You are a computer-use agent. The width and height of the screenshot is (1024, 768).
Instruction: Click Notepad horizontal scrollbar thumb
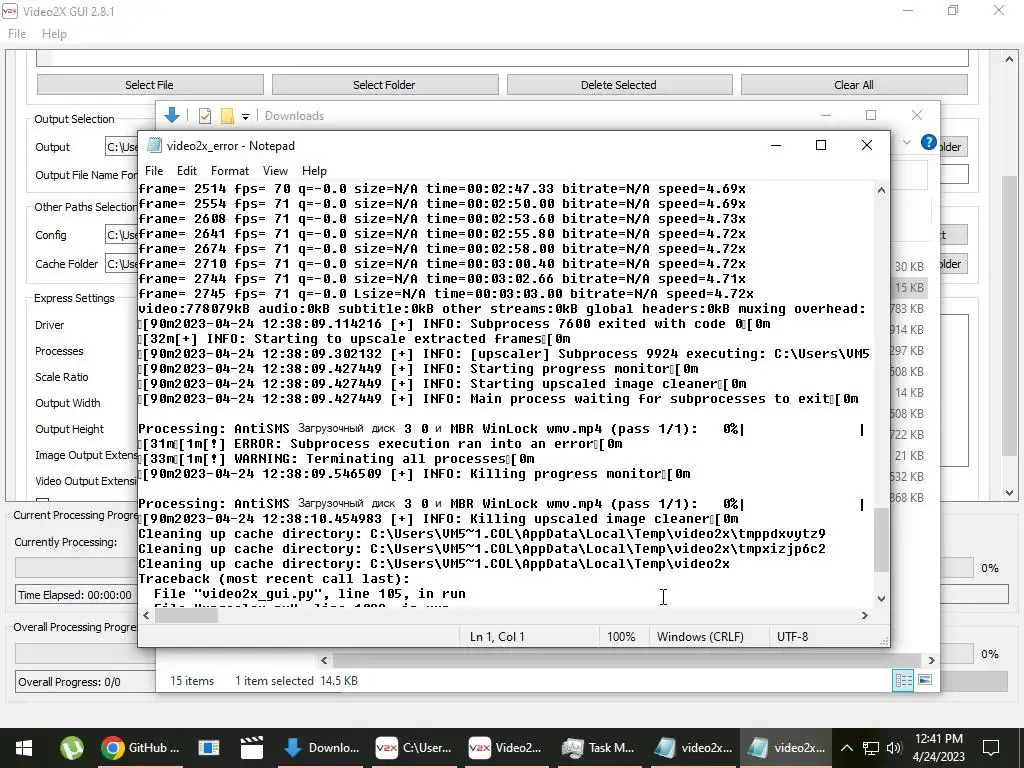186,615
